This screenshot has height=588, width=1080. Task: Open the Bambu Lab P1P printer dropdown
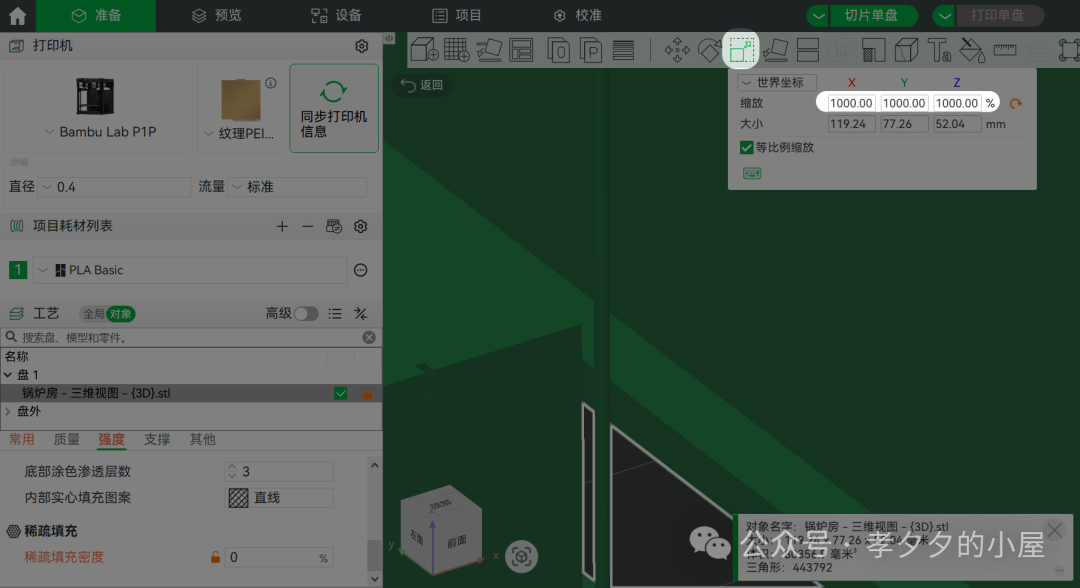[x=100, y=132]
